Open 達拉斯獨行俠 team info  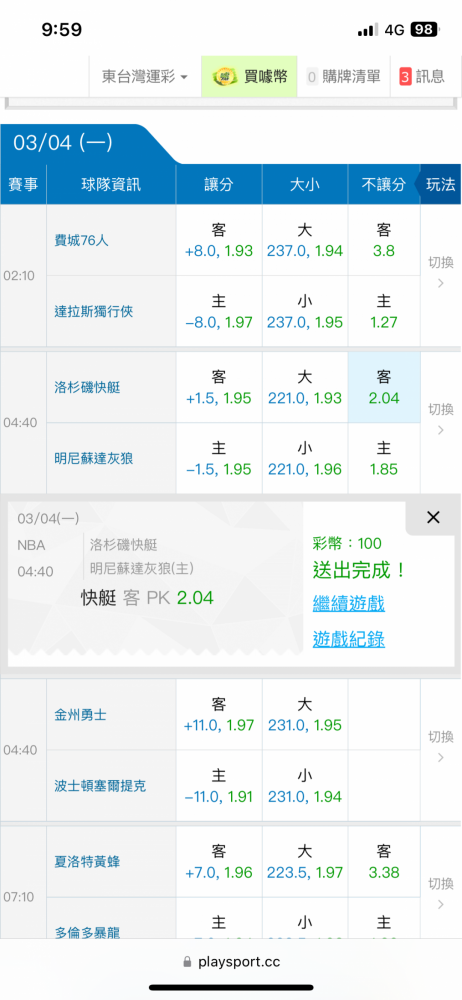(94, 312)
